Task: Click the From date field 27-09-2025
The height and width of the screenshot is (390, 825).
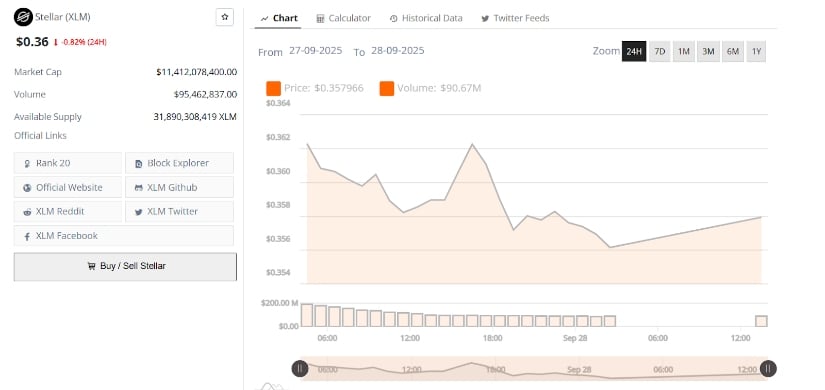Action: tap(316, 51)
